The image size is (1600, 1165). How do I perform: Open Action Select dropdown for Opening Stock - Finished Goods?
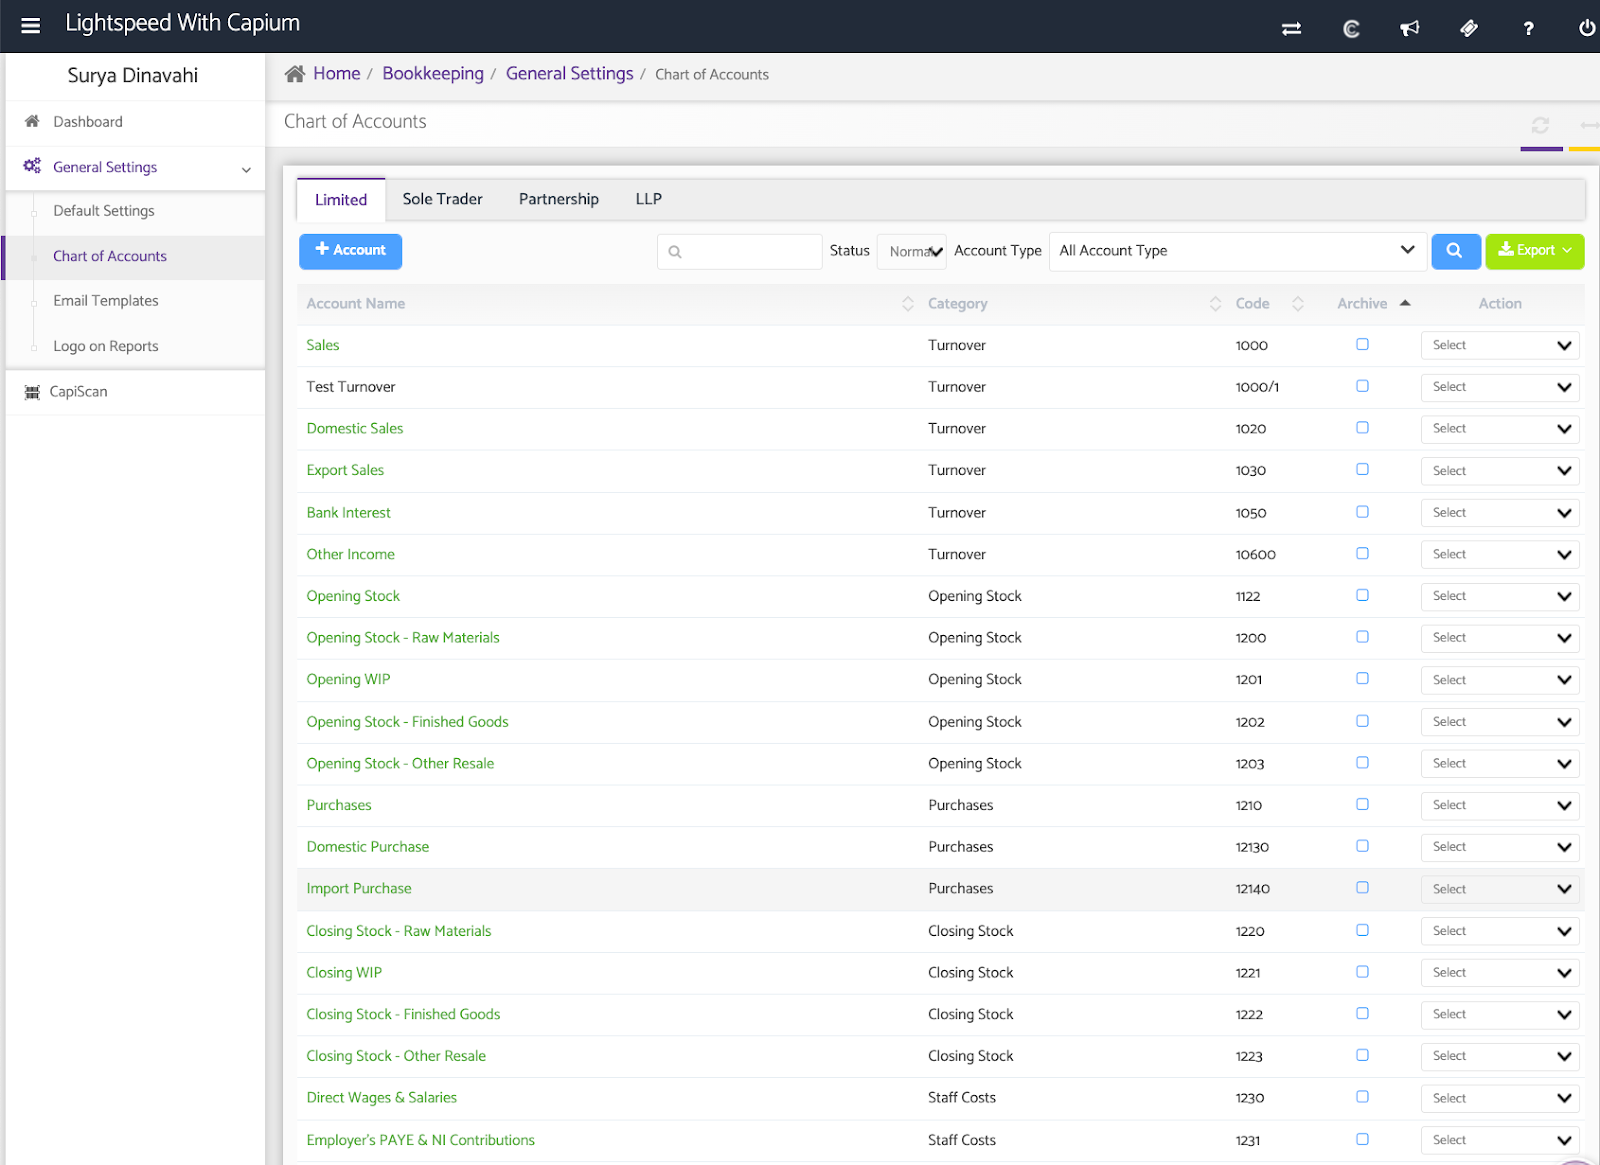1500,722
